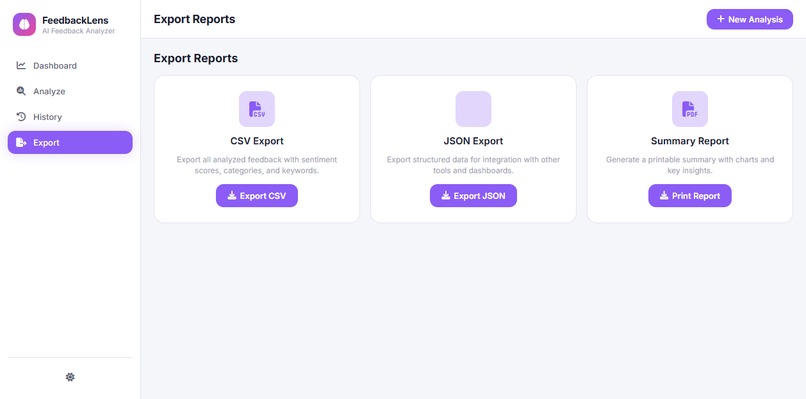The width and height of the screenshot is (806, 399).
Task: Click the FeedbackLens brain logo icon
Action: click(24, 25)
